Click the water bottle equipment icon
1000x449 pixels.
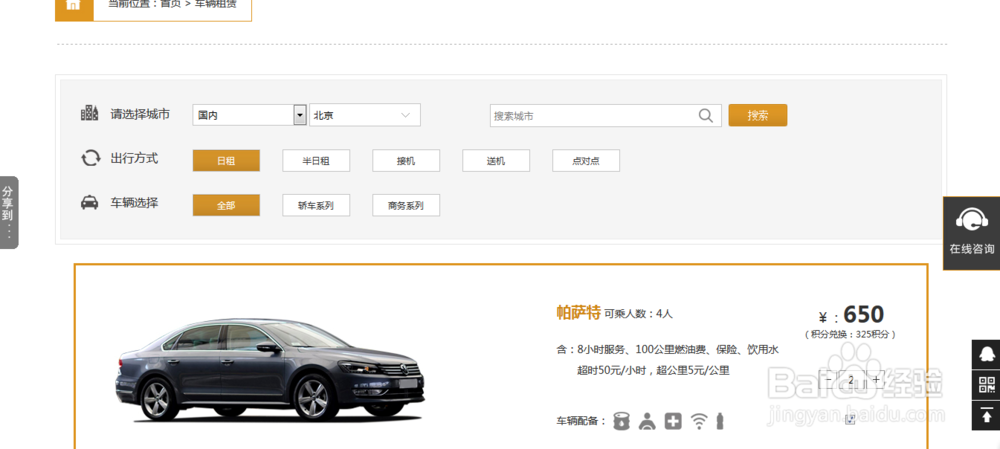click(x=720, y=421)
